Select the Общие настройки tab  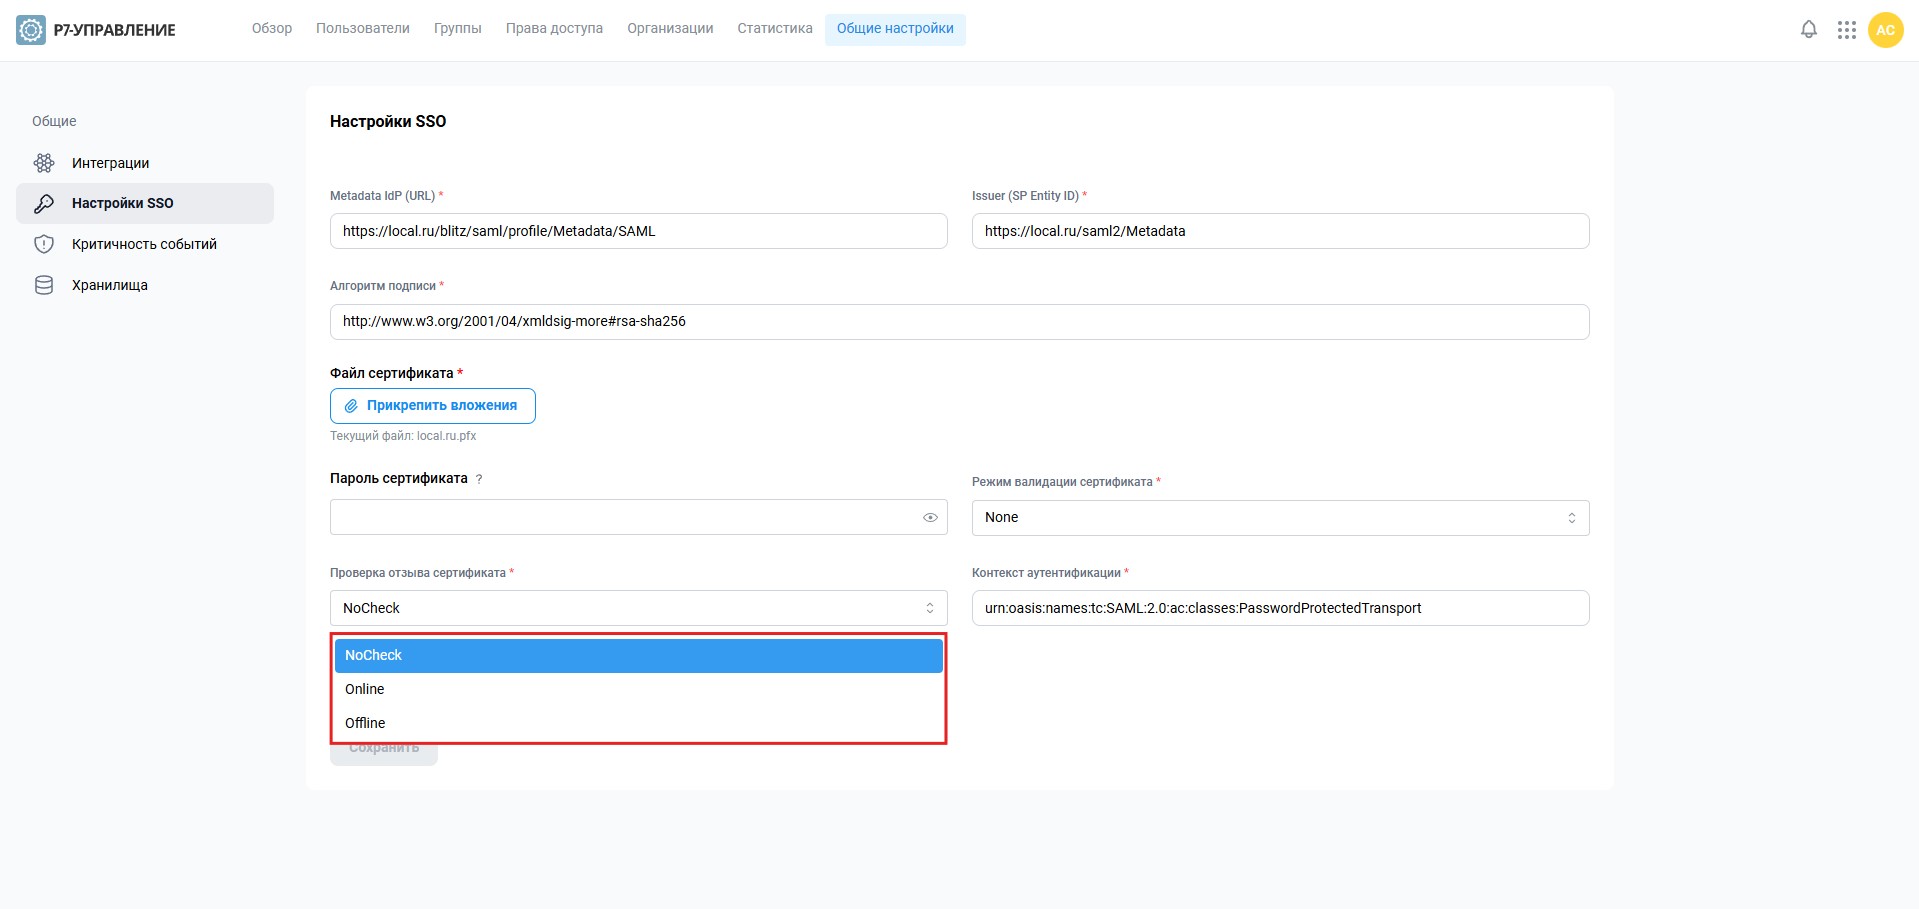point(895,29)
